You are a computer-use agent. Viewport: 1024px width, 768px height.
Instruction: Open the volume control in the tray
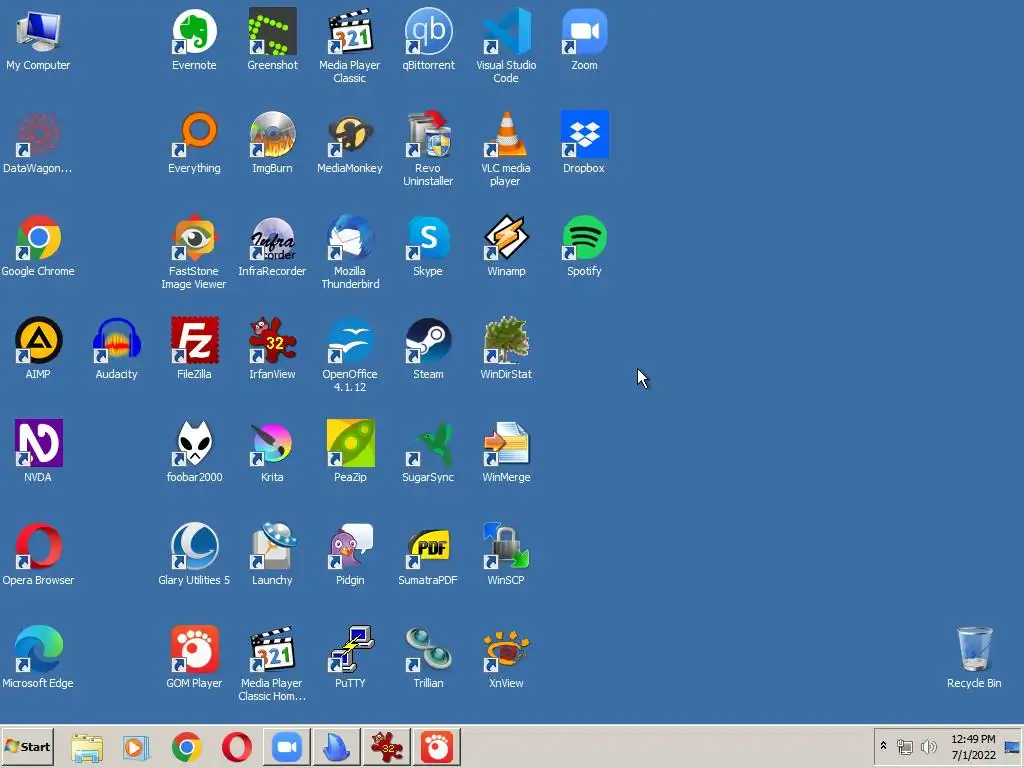(928, 746)
